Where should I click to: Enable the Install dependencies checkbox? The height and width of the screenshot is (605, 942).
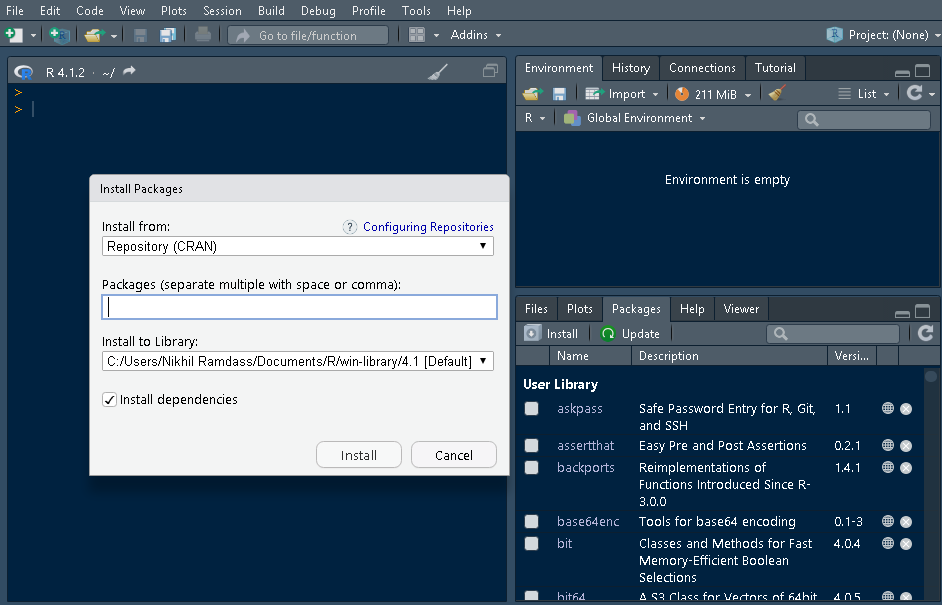pyautogui.click(x=108, y=399)
